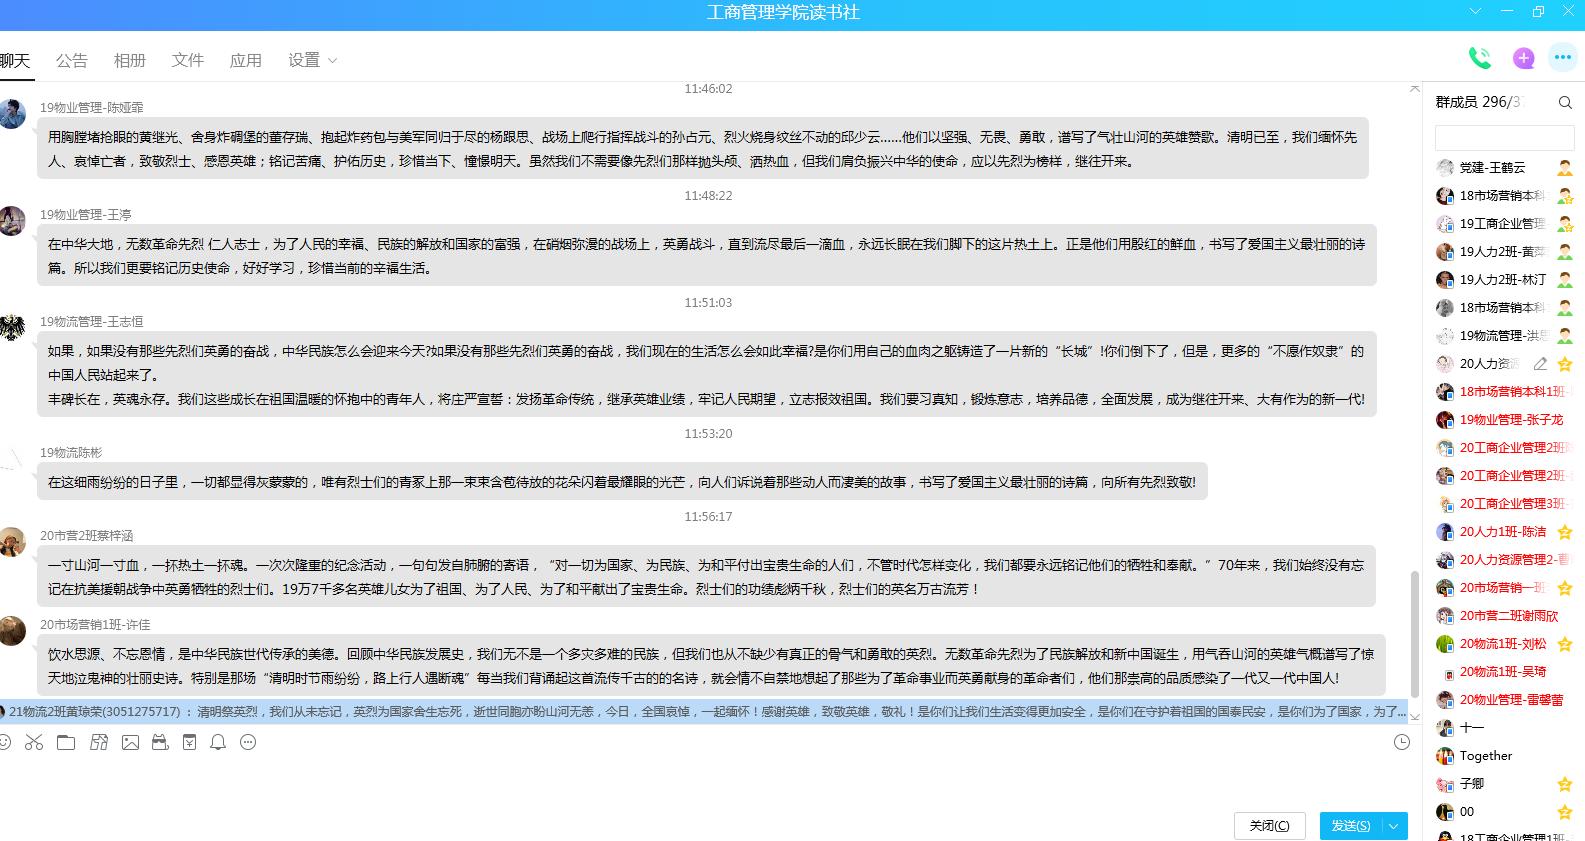Click the send picture icon
This screenshot has width=1585, height=841.
click(130, 742)
